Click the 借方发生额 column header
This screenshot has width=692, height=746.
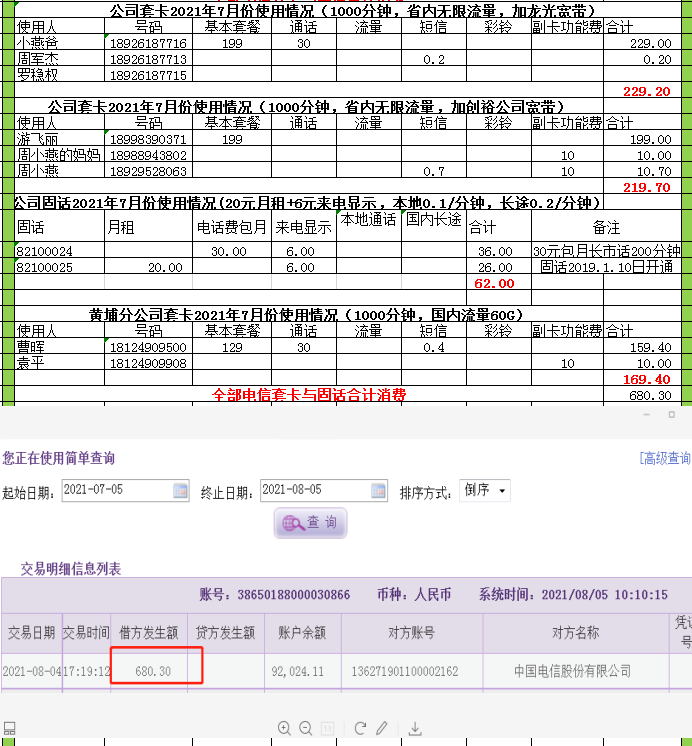coord(149,633)
